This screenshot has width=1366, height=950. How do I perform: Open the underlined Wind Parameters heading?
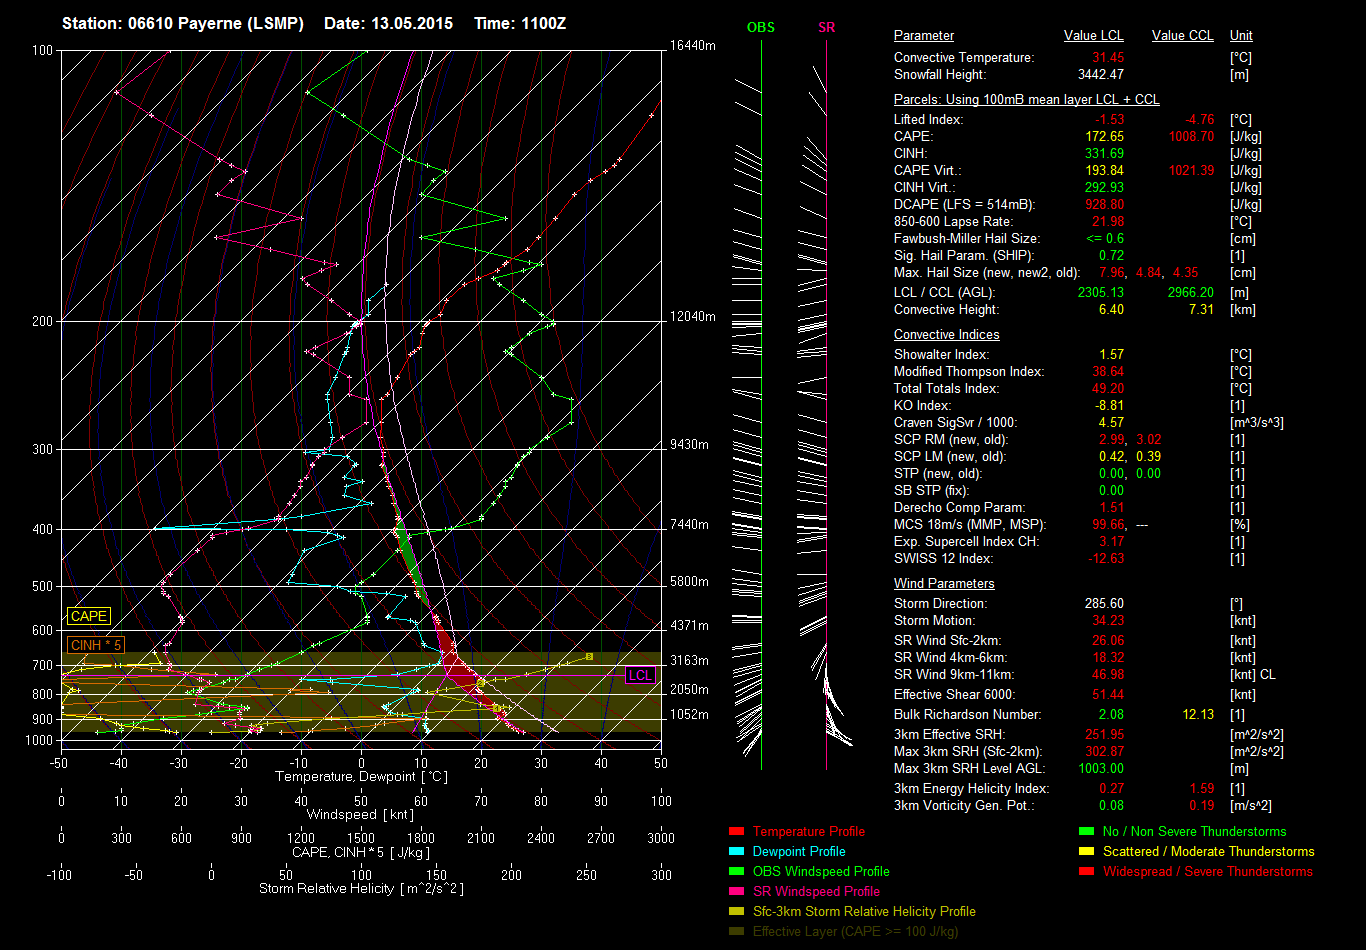[x=944, y=583]
